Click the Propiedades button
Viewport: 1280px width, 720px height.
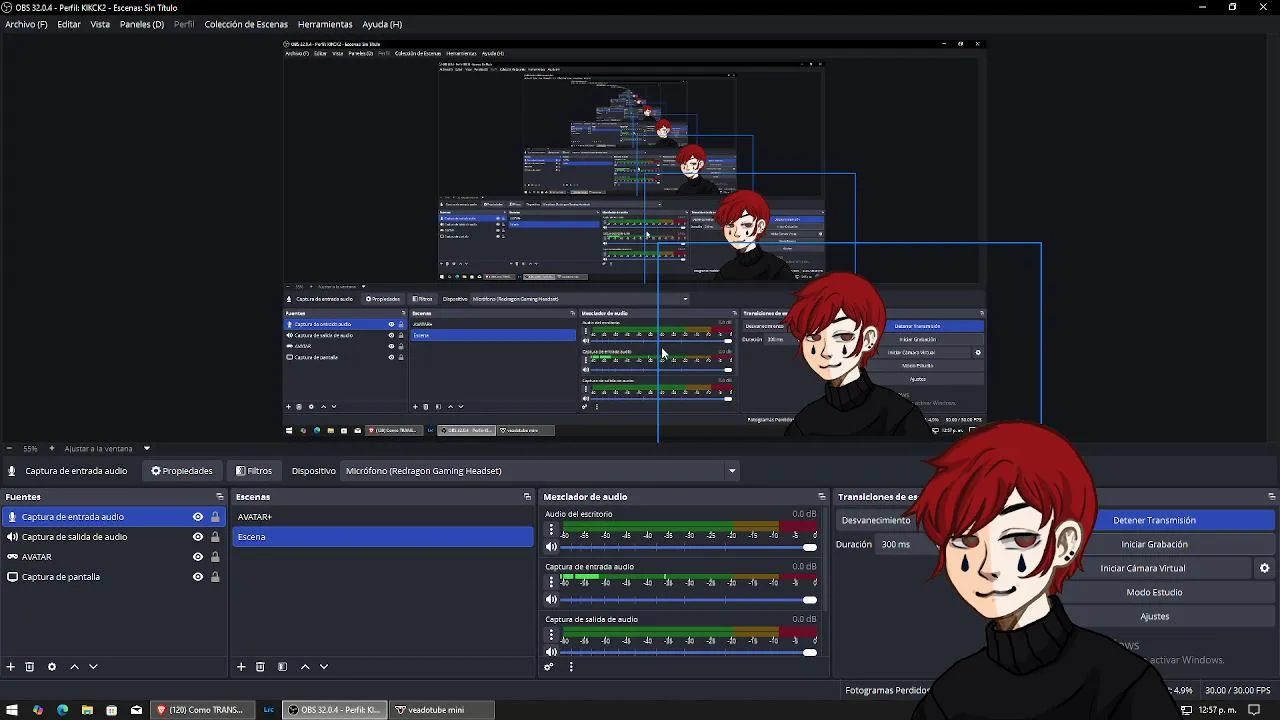(x=181, y=471)
